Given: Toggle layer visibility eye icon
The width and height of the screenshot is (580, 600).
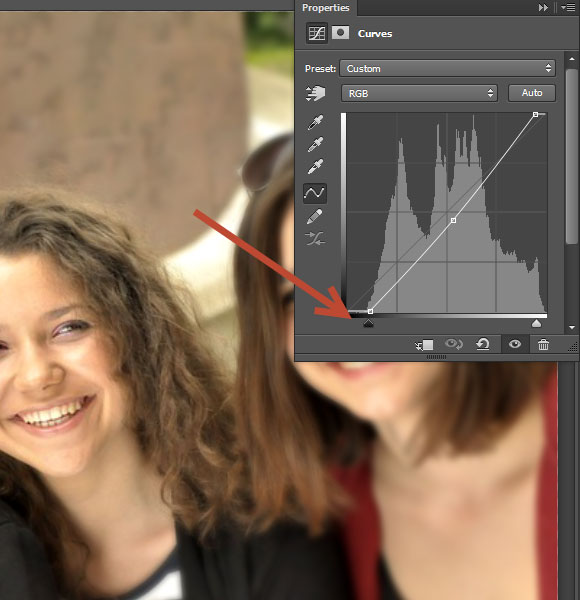Looking at the screenshot, I should click(x=515, y=344).
